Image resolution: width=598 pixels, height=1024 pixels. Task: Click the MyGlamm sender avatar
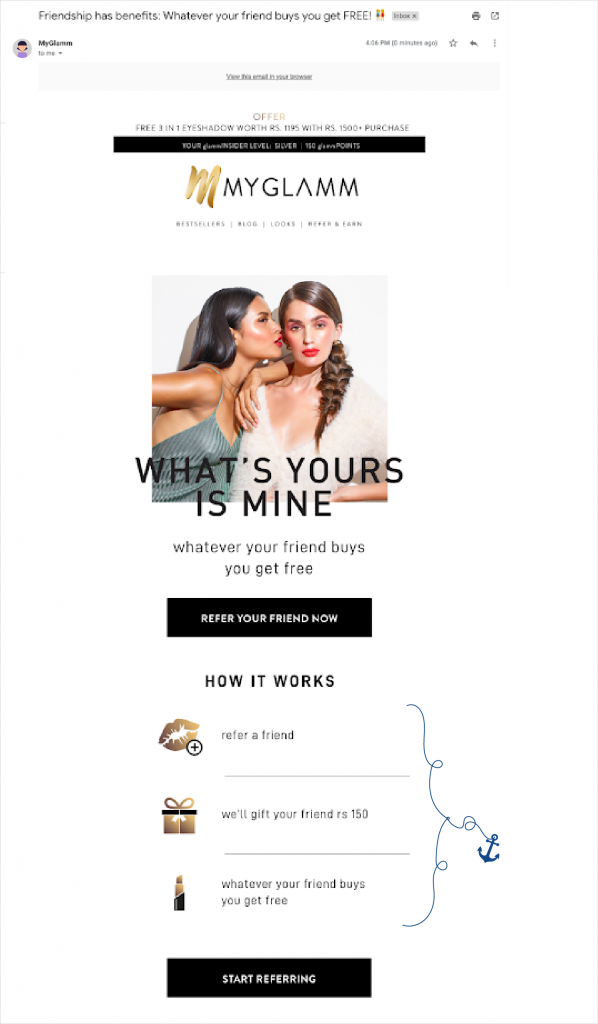pyautogui.click(x=22, y=48)
